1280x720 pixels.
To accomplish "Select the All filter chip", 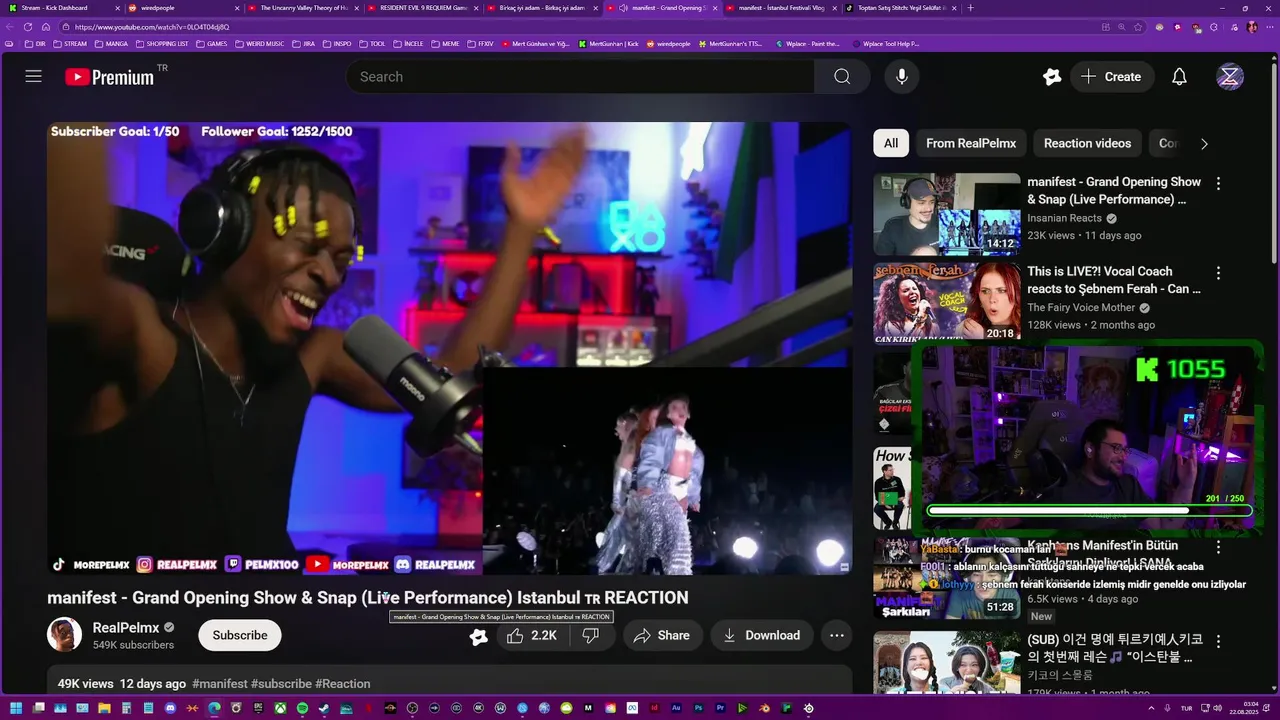I will point(891,143).
